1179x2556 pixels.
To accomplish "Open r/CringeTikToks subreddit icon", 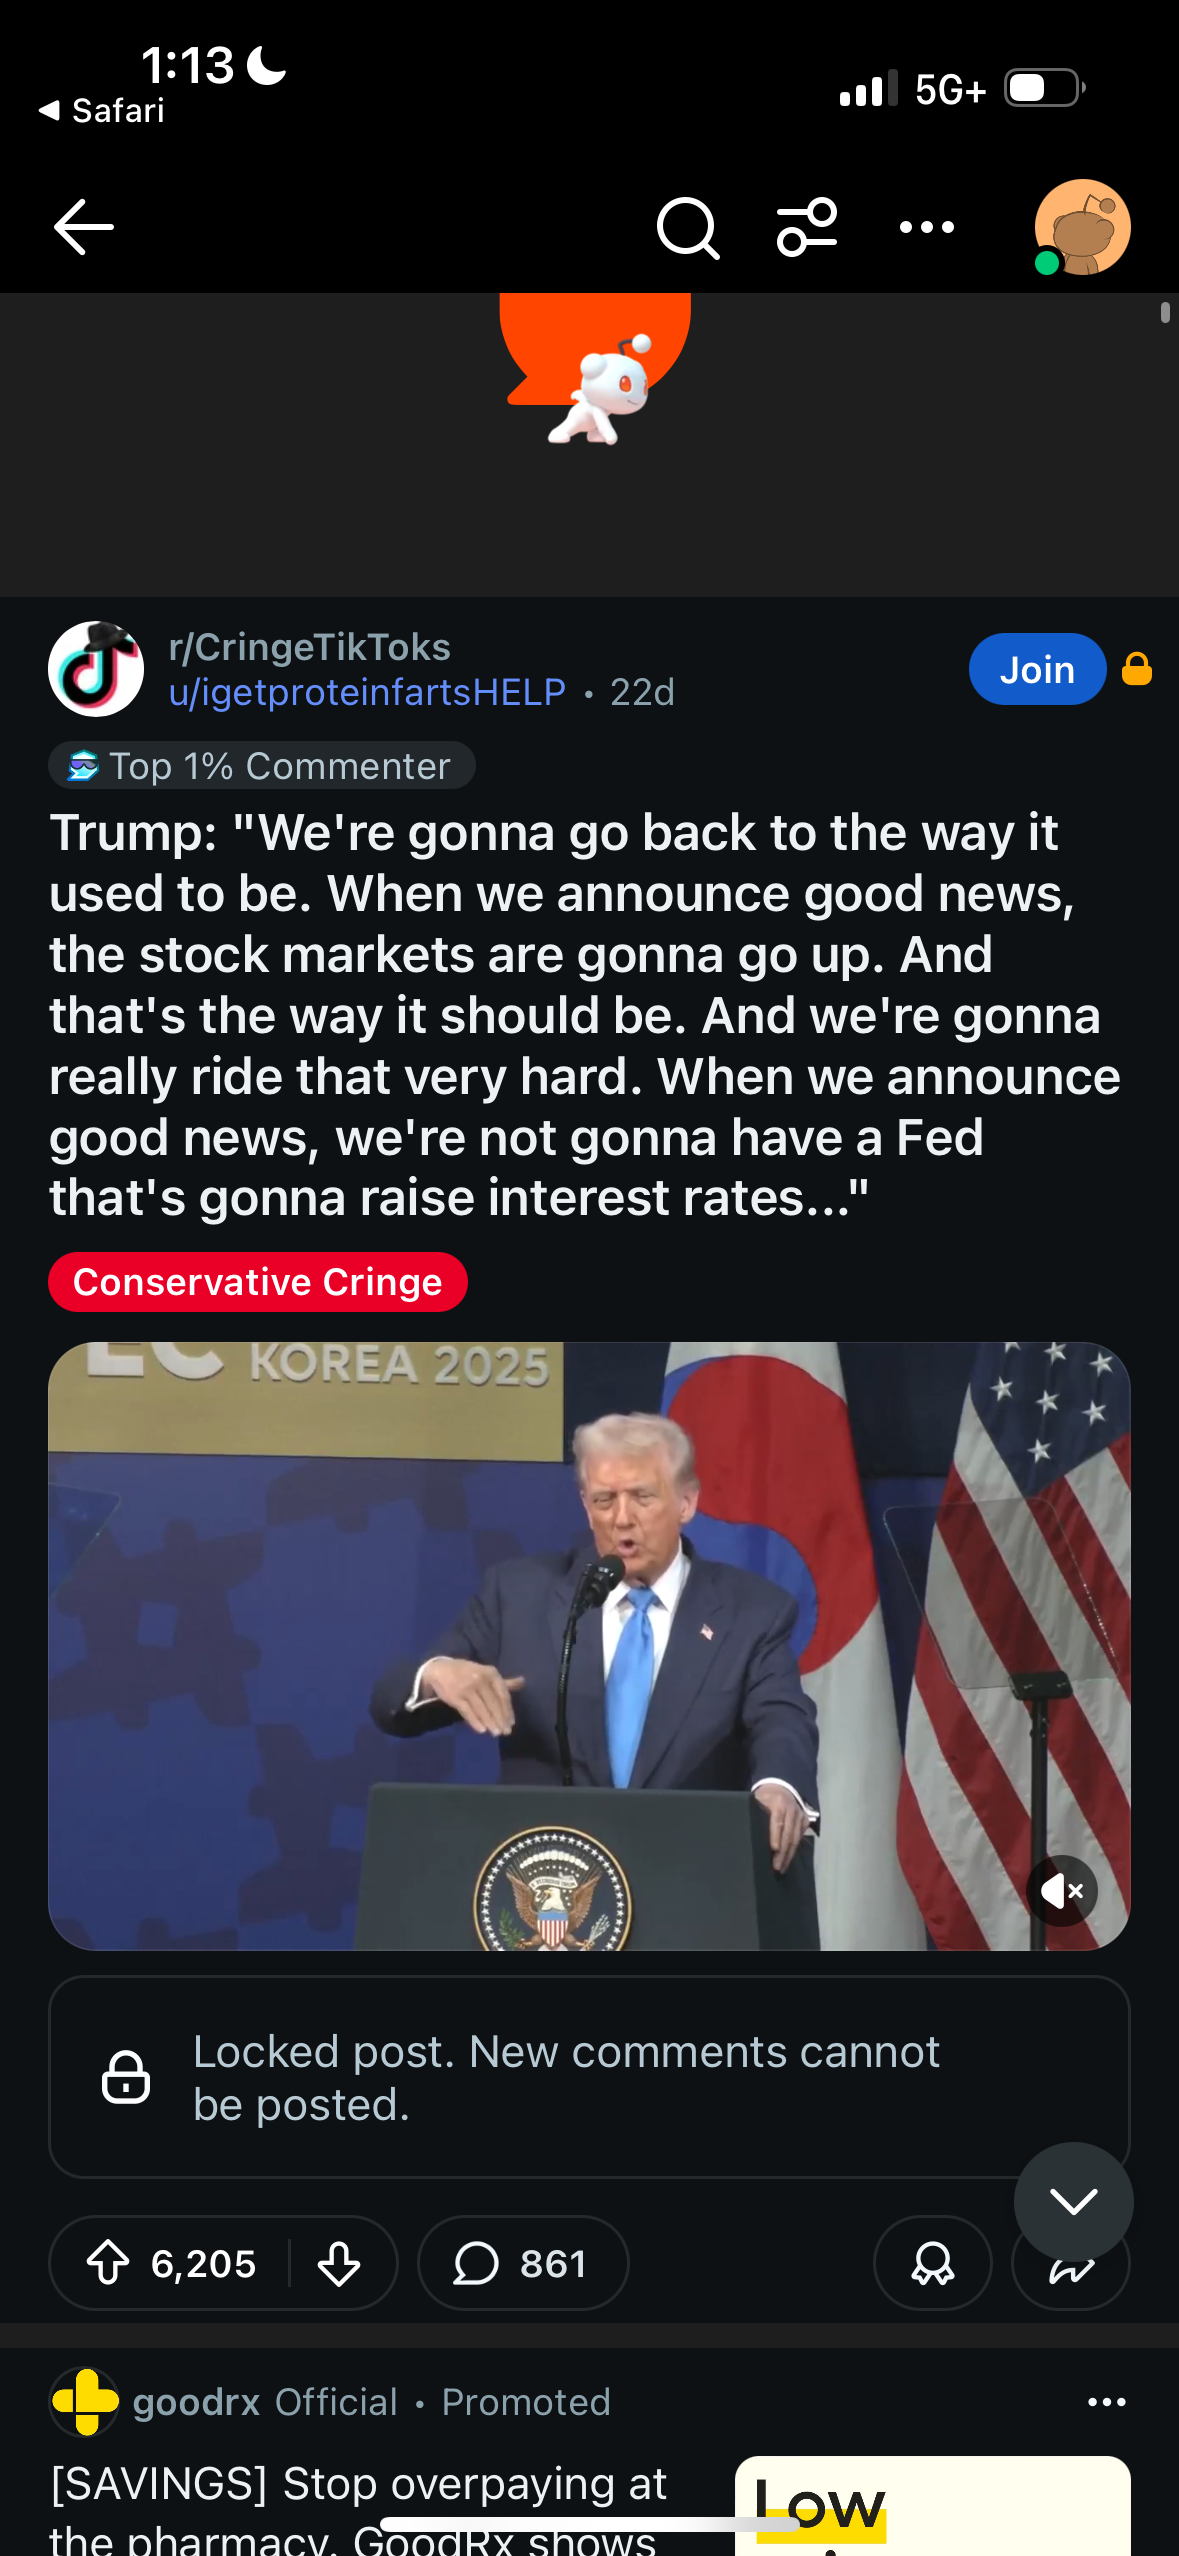I will coord(96,669).
